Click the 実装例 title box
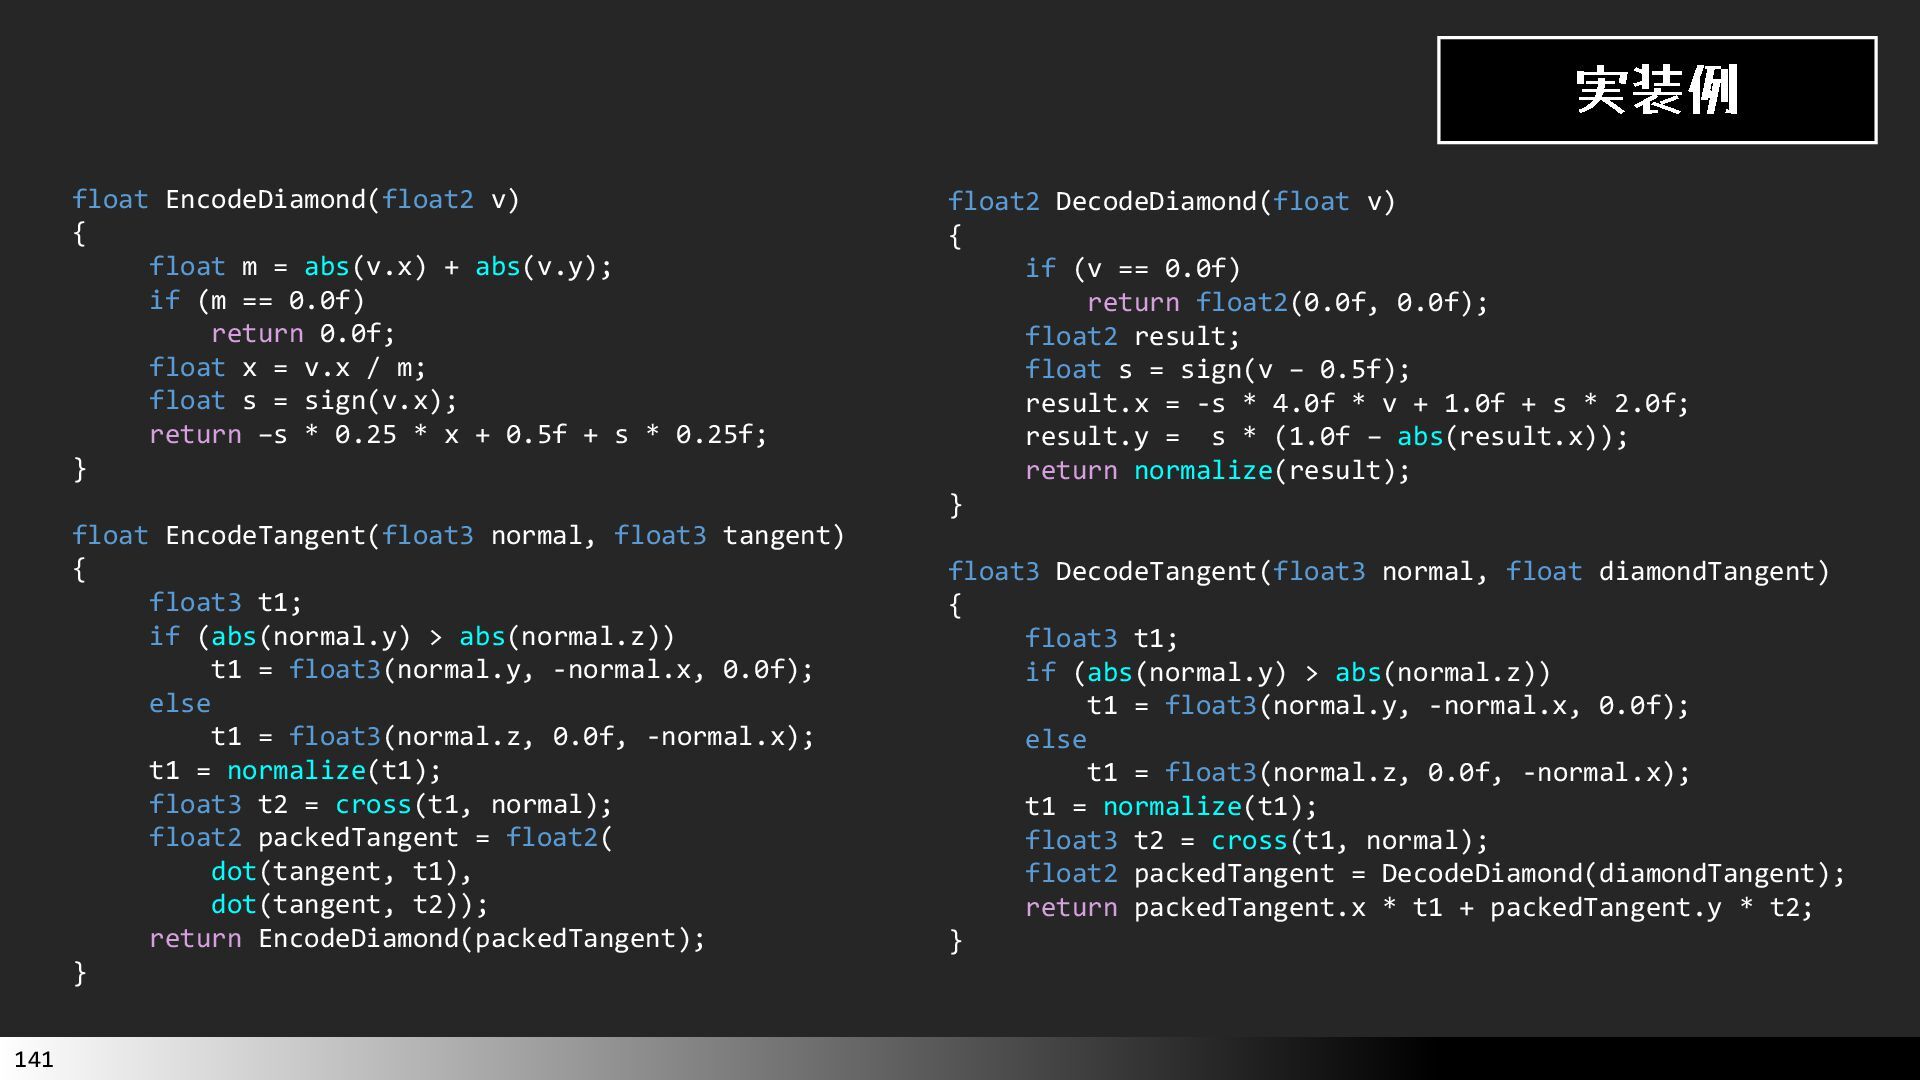The height and width of the screenshot is (1080, 1920). click(x=1657, y=90)
